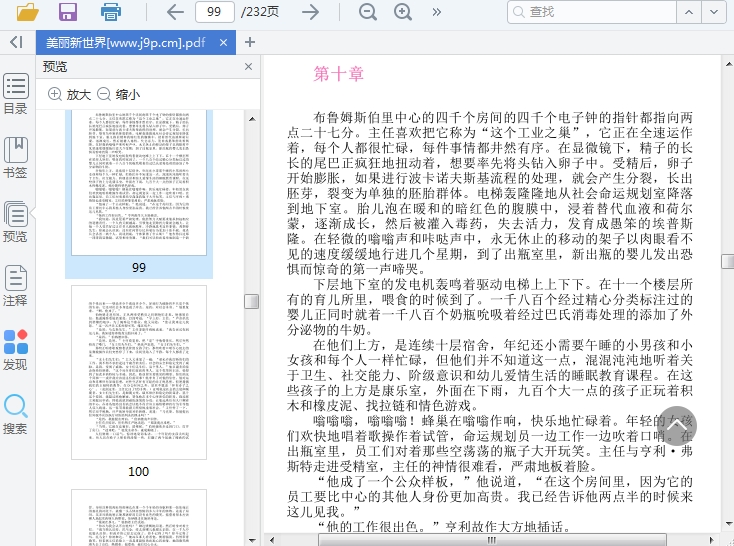Switch to the 美丽新世界 PDF tab
Viewport: 734px width, 546px height.
[x=126, y=42]
